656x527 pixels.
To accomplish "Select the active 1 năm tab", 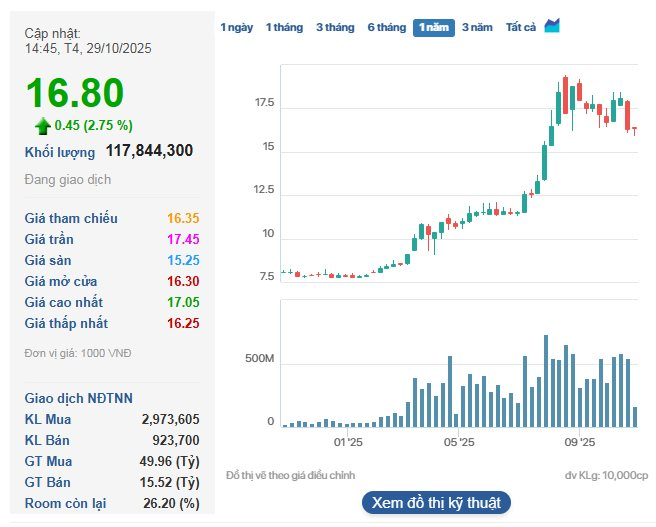I will click(434, 27).
